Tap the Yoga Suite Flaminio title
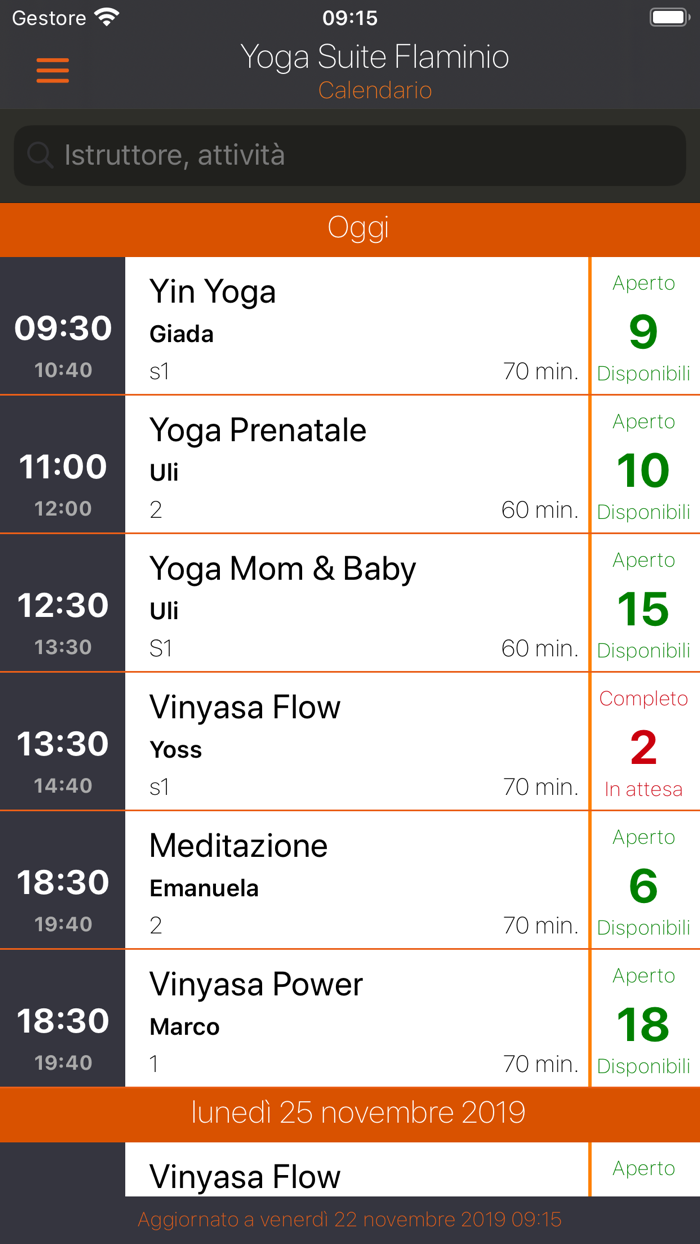This screenshot has width=700, height=1244. coord(375,57)
